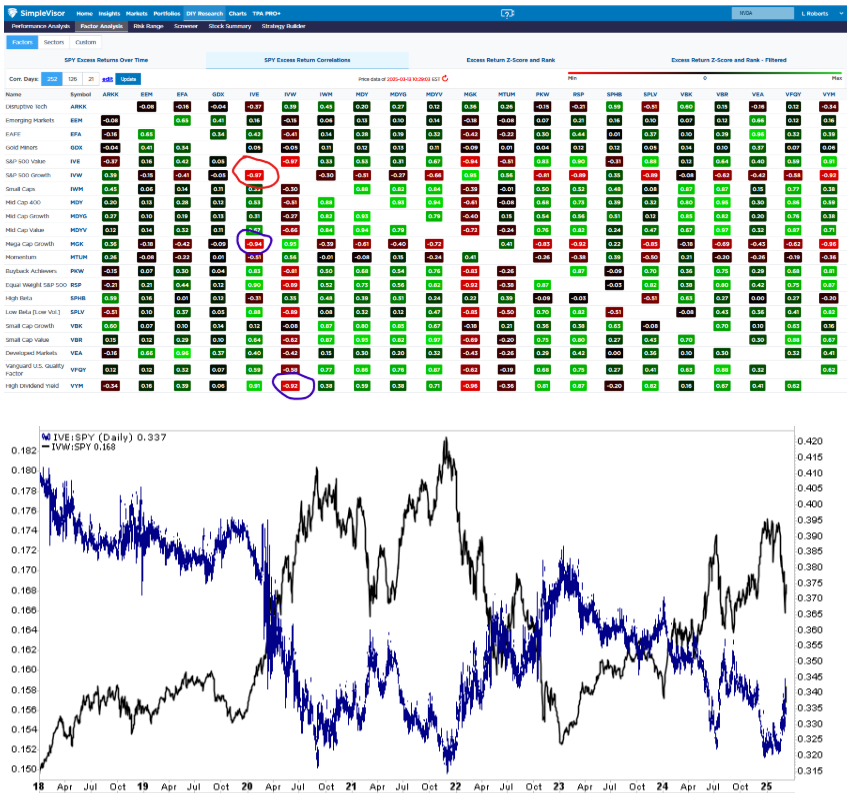
Task: Click the SimpleVisor logo
Action: [x=37, y=13]
